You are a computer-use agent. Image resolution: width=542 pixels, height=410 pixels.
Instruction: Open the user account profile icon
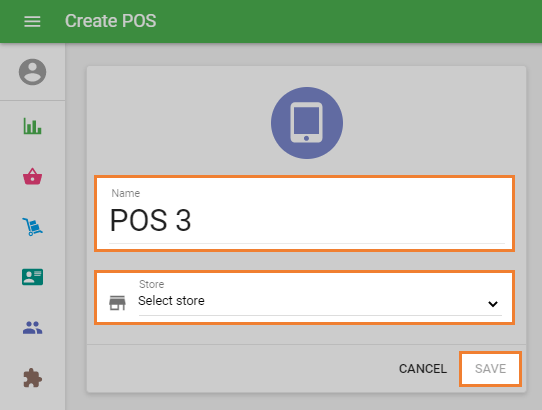32,72
